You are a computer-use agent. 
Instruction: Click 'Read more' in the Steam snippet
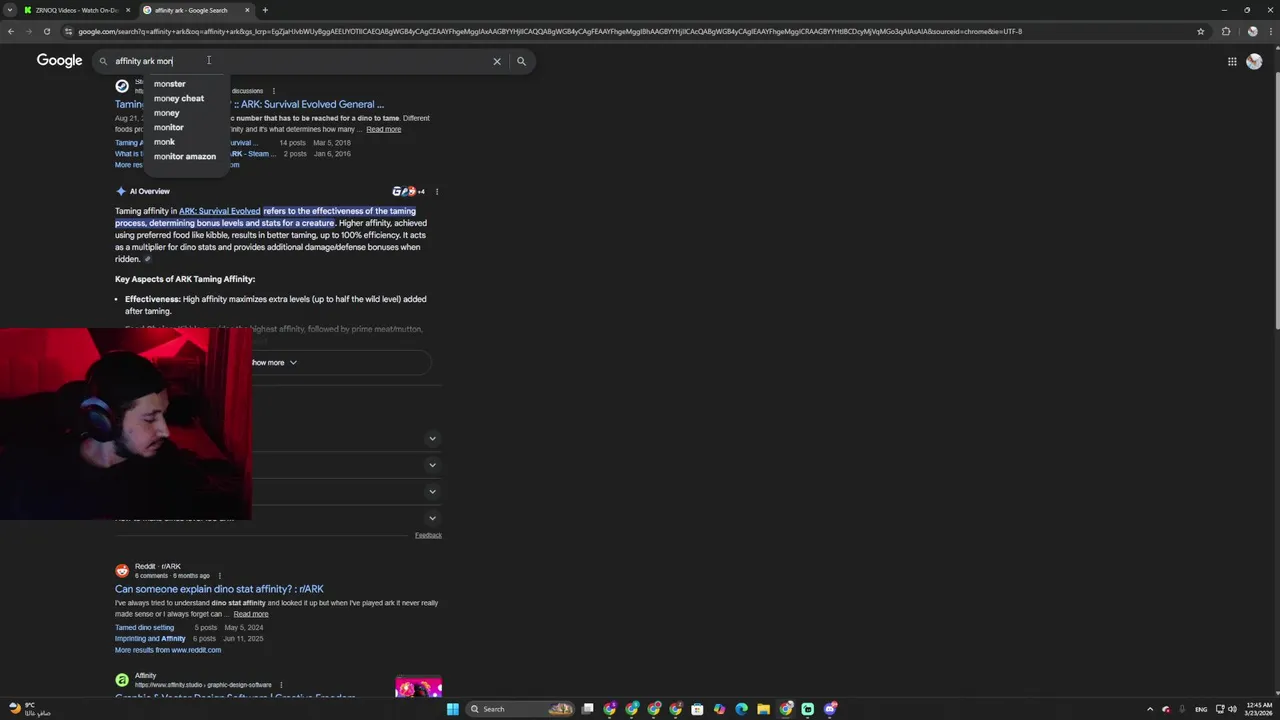click(383, 129)
